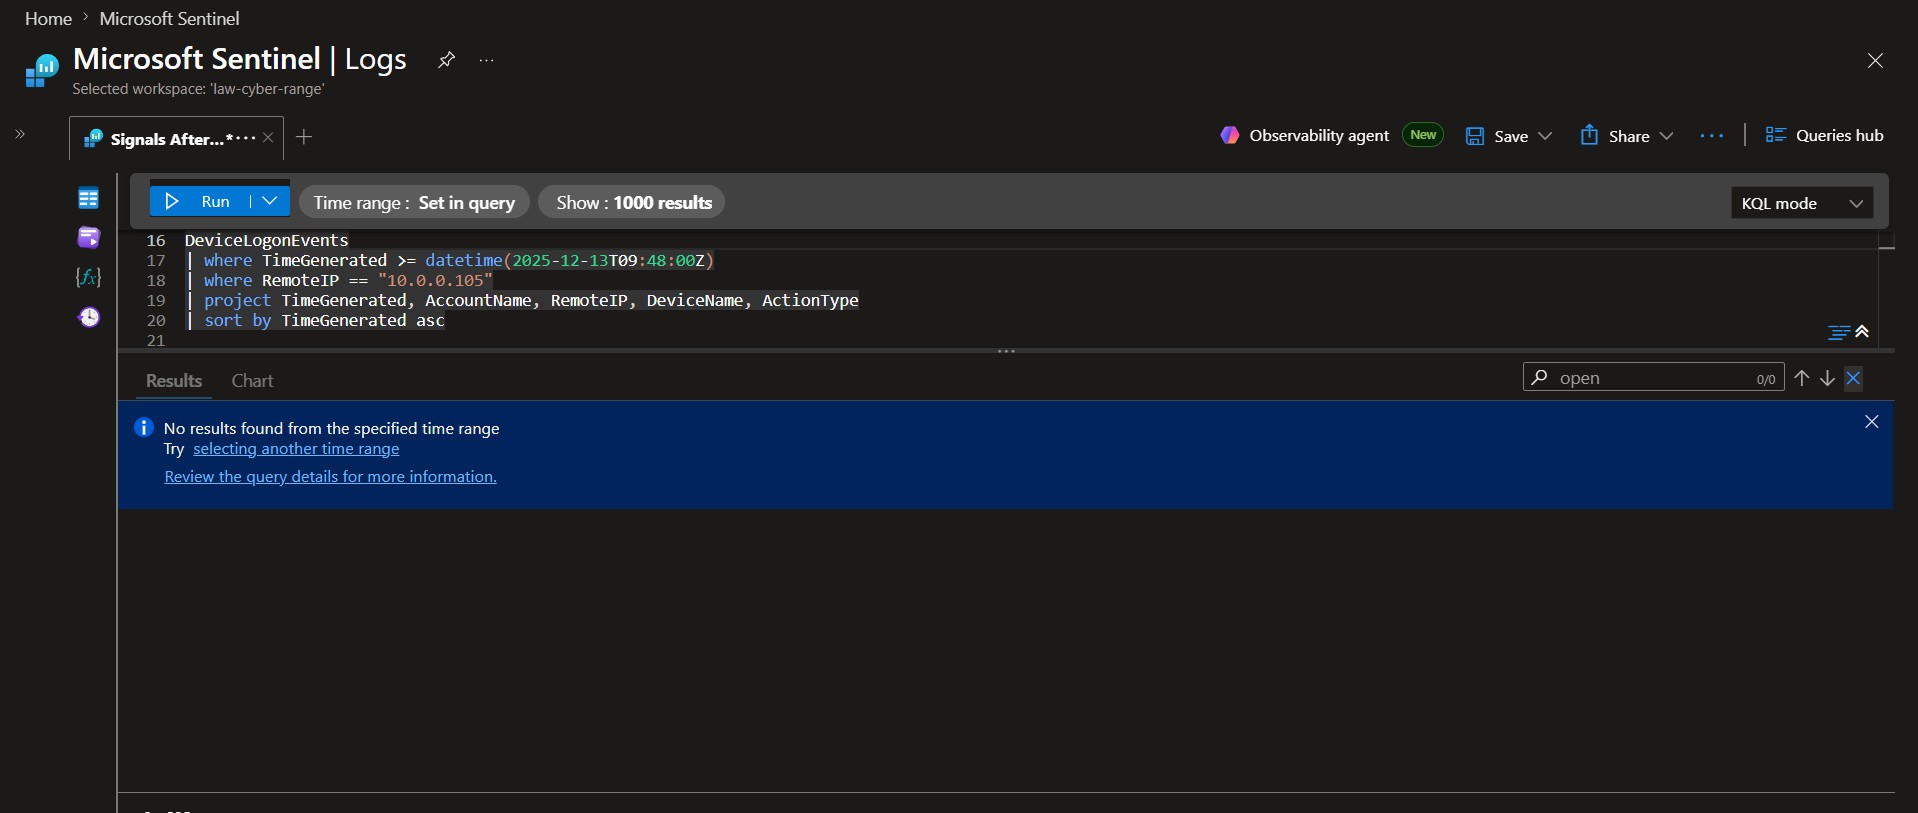Add a new query tab
The width and height of the screenshot is (1918, 813).
tap(305, 137)
